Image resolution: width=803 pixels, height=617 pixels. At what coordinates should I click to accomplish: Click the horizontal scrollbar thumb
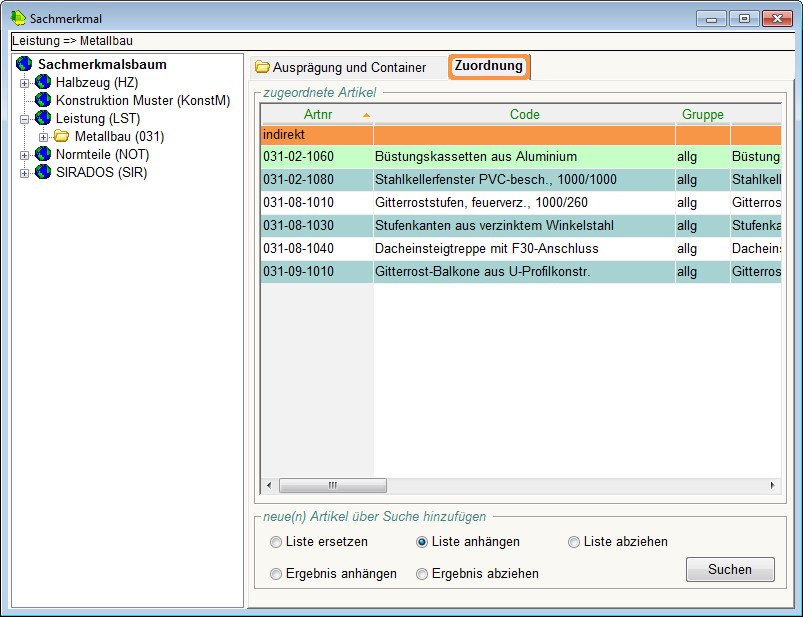pyautogui.click(x=333, y=485)
